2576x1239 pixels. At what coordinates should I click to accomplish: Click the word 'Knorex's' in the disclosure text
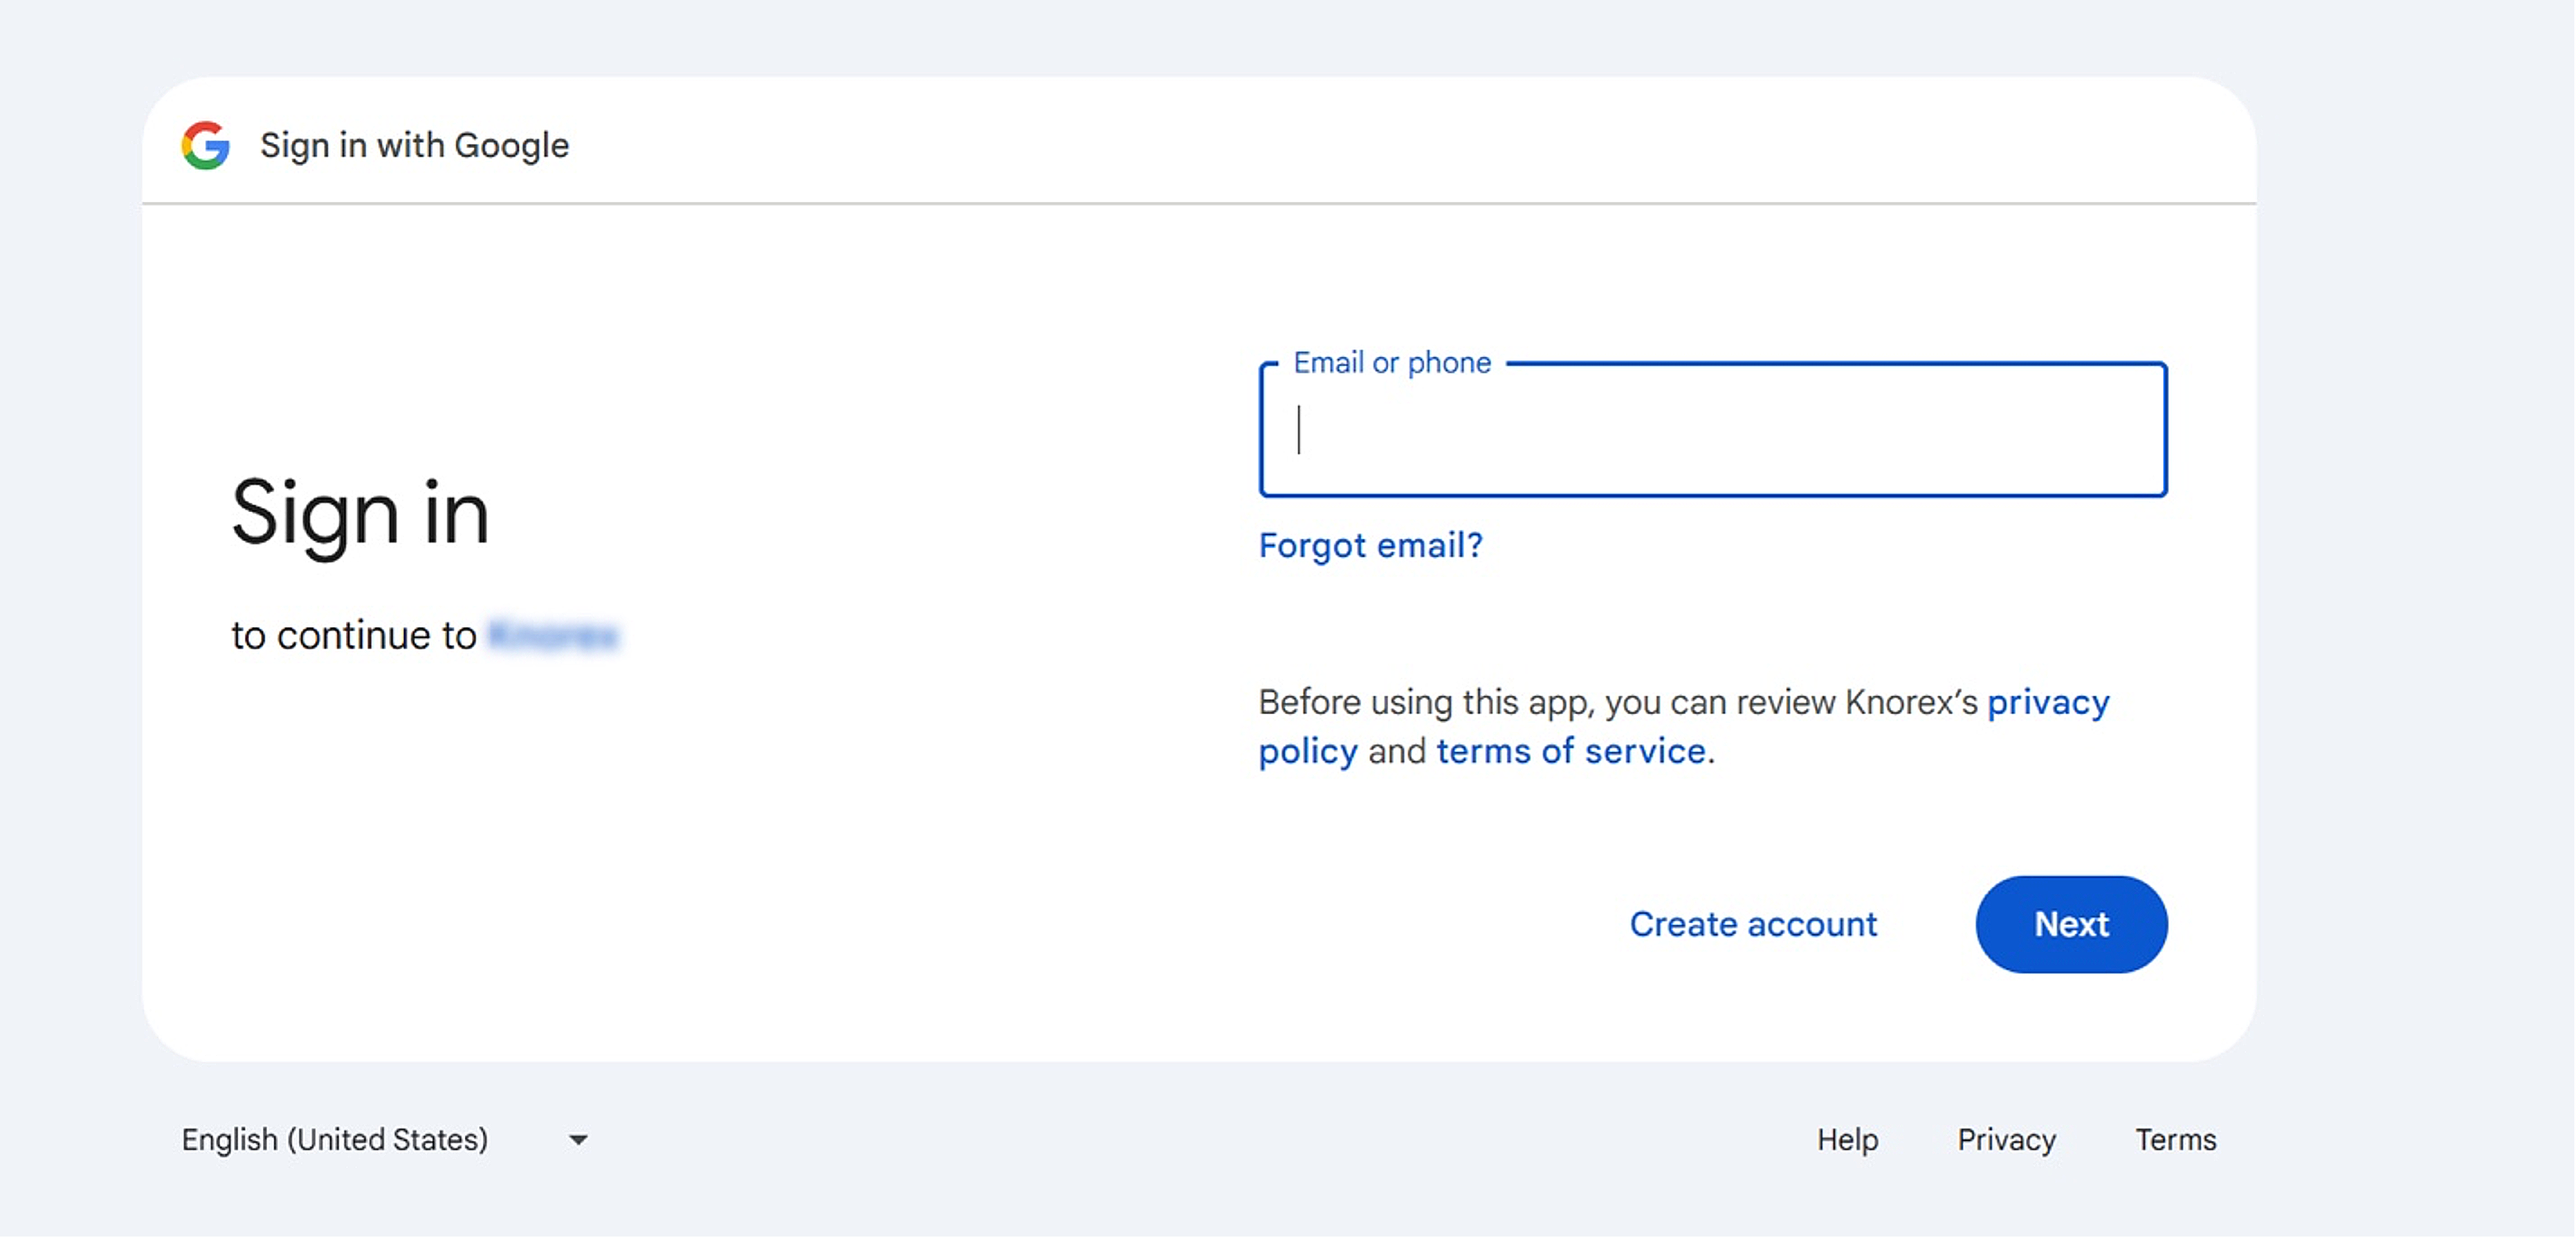pyautogui.click(x=1911, y=703)
